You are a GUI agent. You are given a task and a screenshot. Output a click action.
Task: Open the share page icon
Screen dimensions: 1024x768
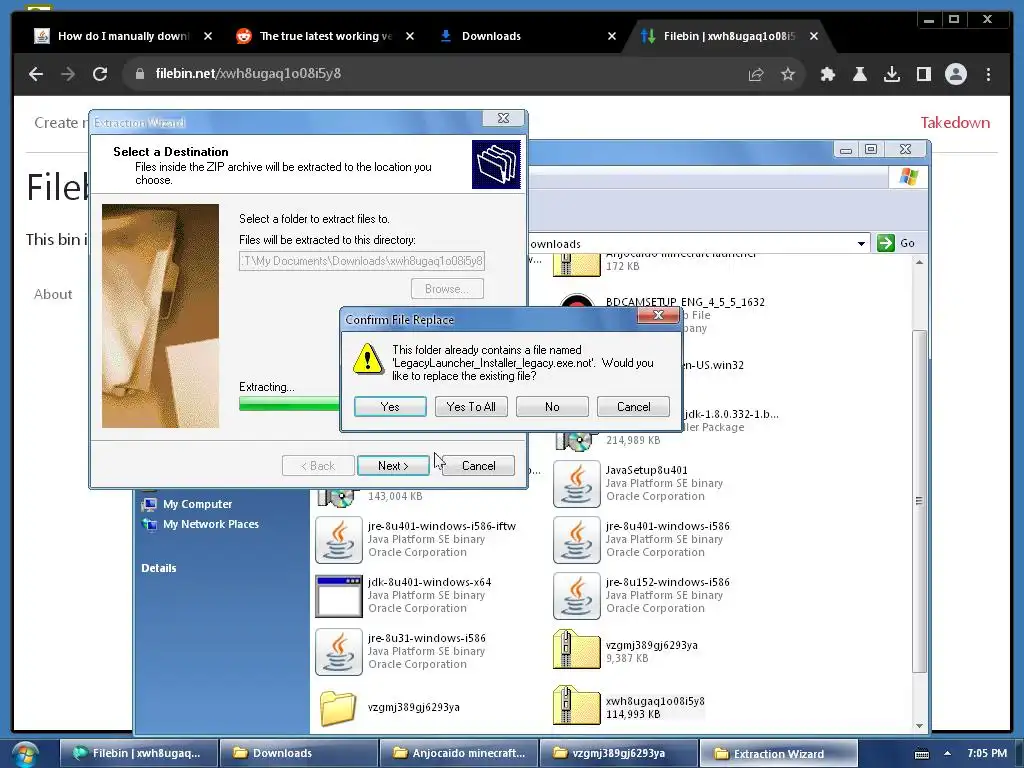pyautogui.click(x=756, y=74)
